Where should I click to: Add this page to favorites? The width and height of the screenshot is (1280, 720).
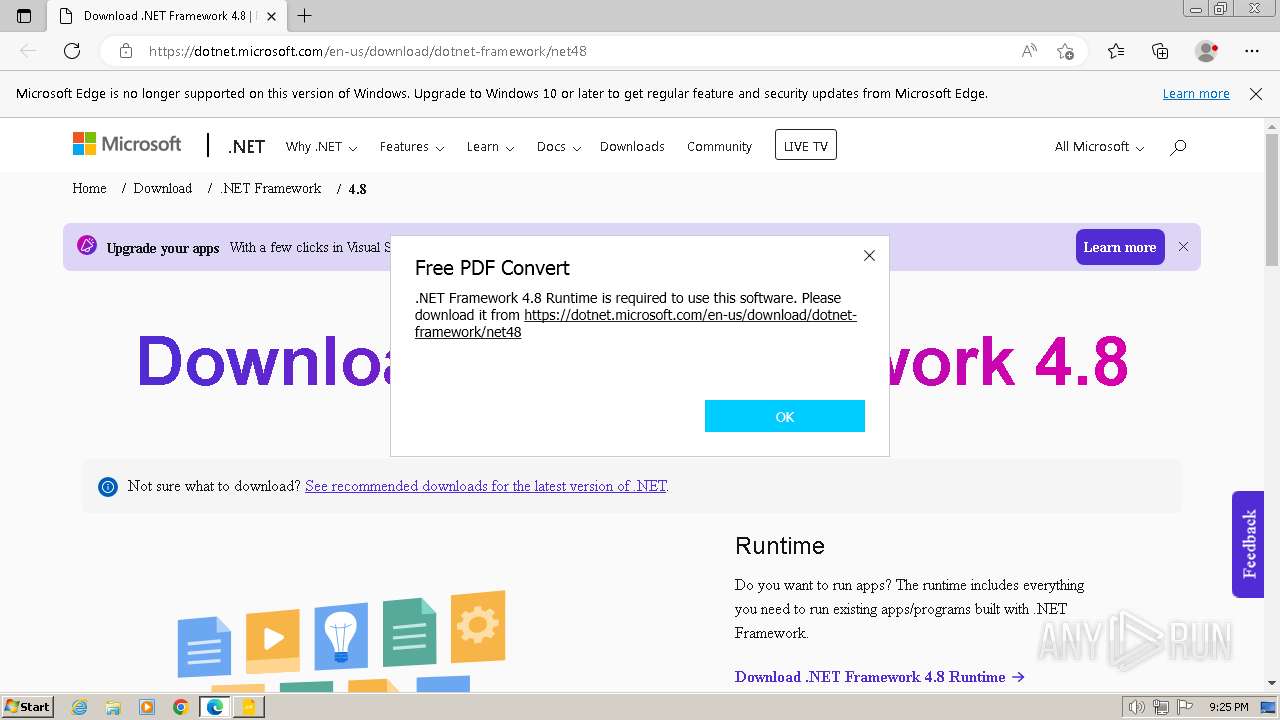click(x=1065, y=51)
